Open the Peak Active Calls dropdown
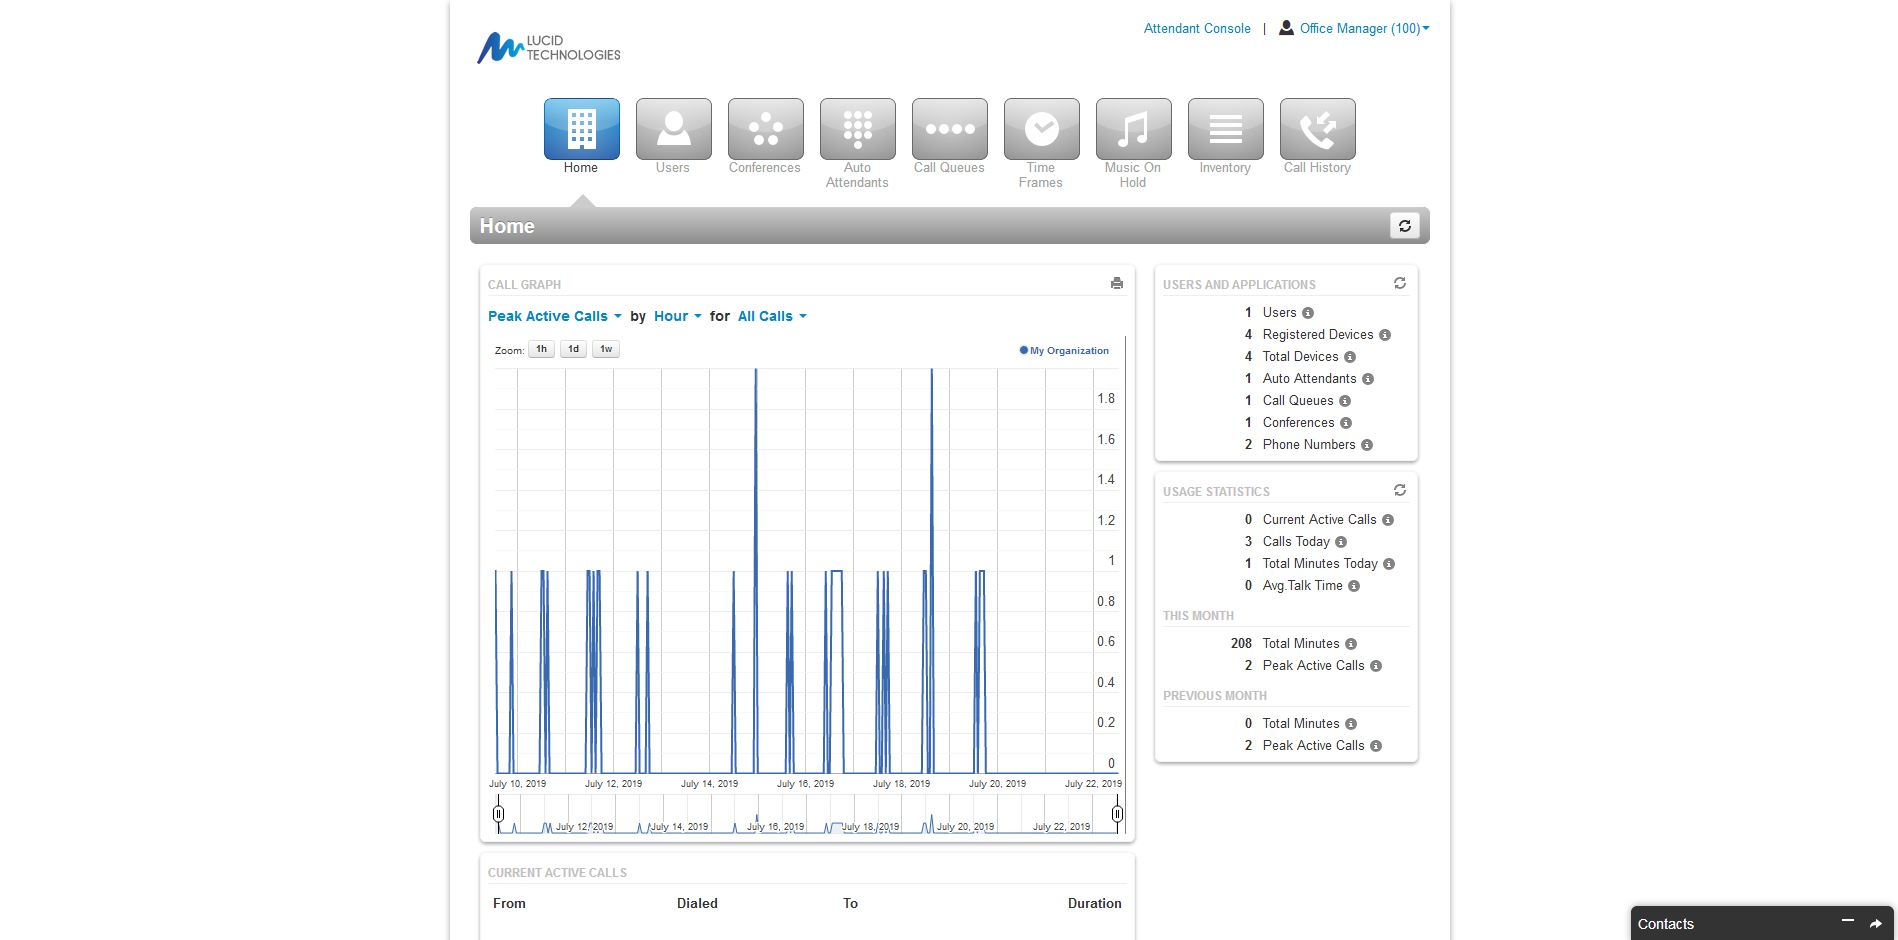The image size is (1898, 940). click(x=555, y=316)
